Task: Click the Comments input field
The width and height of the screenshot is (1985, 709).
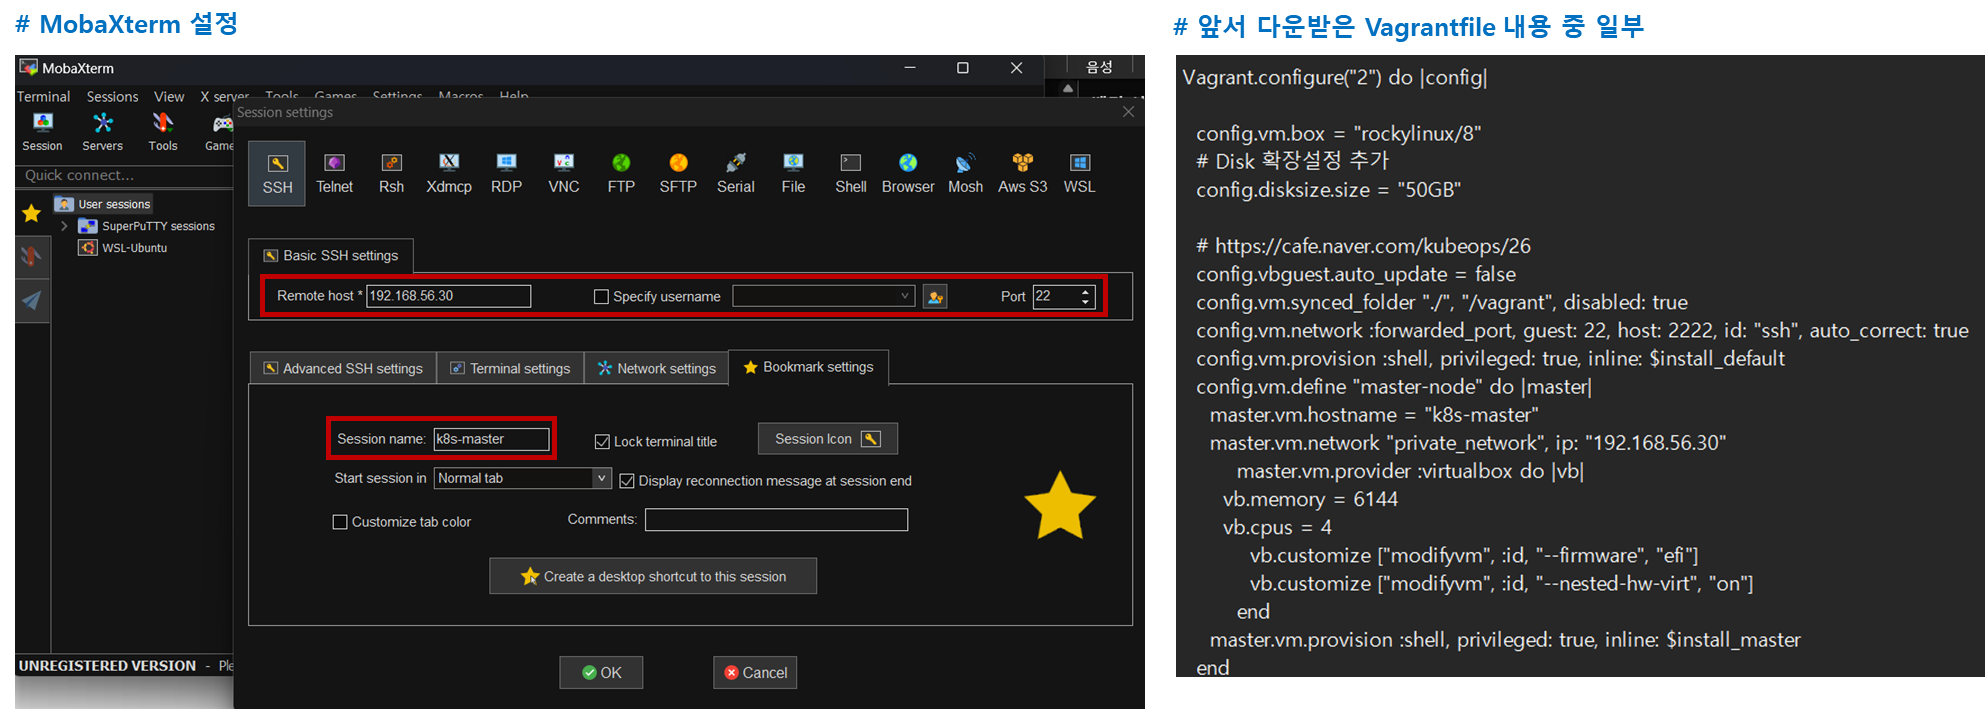Action: (x=776, y=520)
